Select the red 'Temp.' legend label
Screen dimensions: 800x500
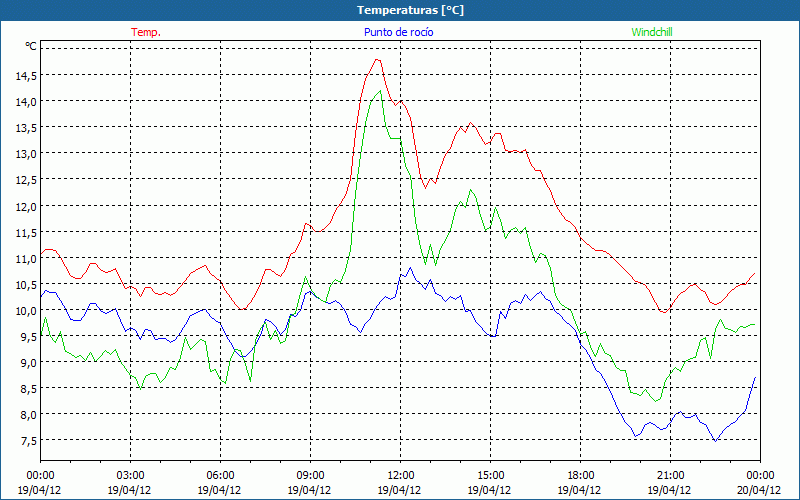tap(146, 32)
